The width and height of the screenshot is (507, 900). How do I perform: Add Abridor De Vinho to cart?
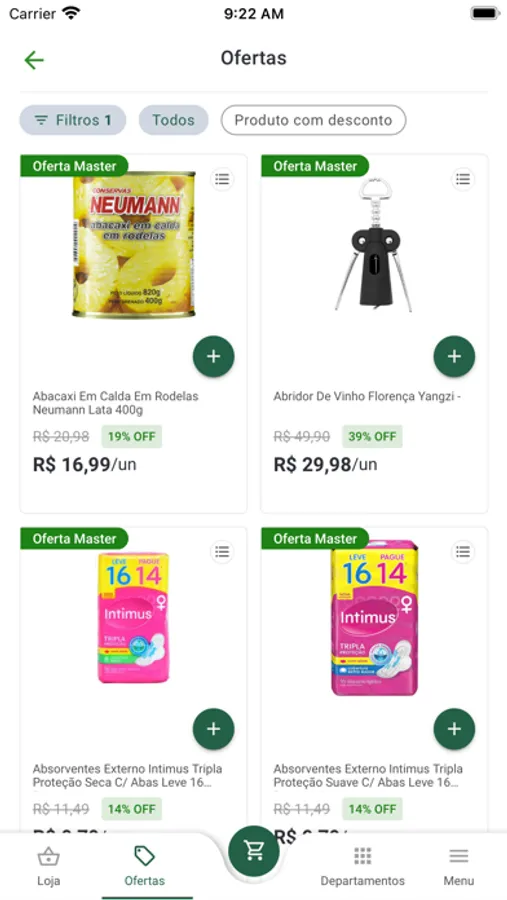pyautogui.click(x=454, y=356)
